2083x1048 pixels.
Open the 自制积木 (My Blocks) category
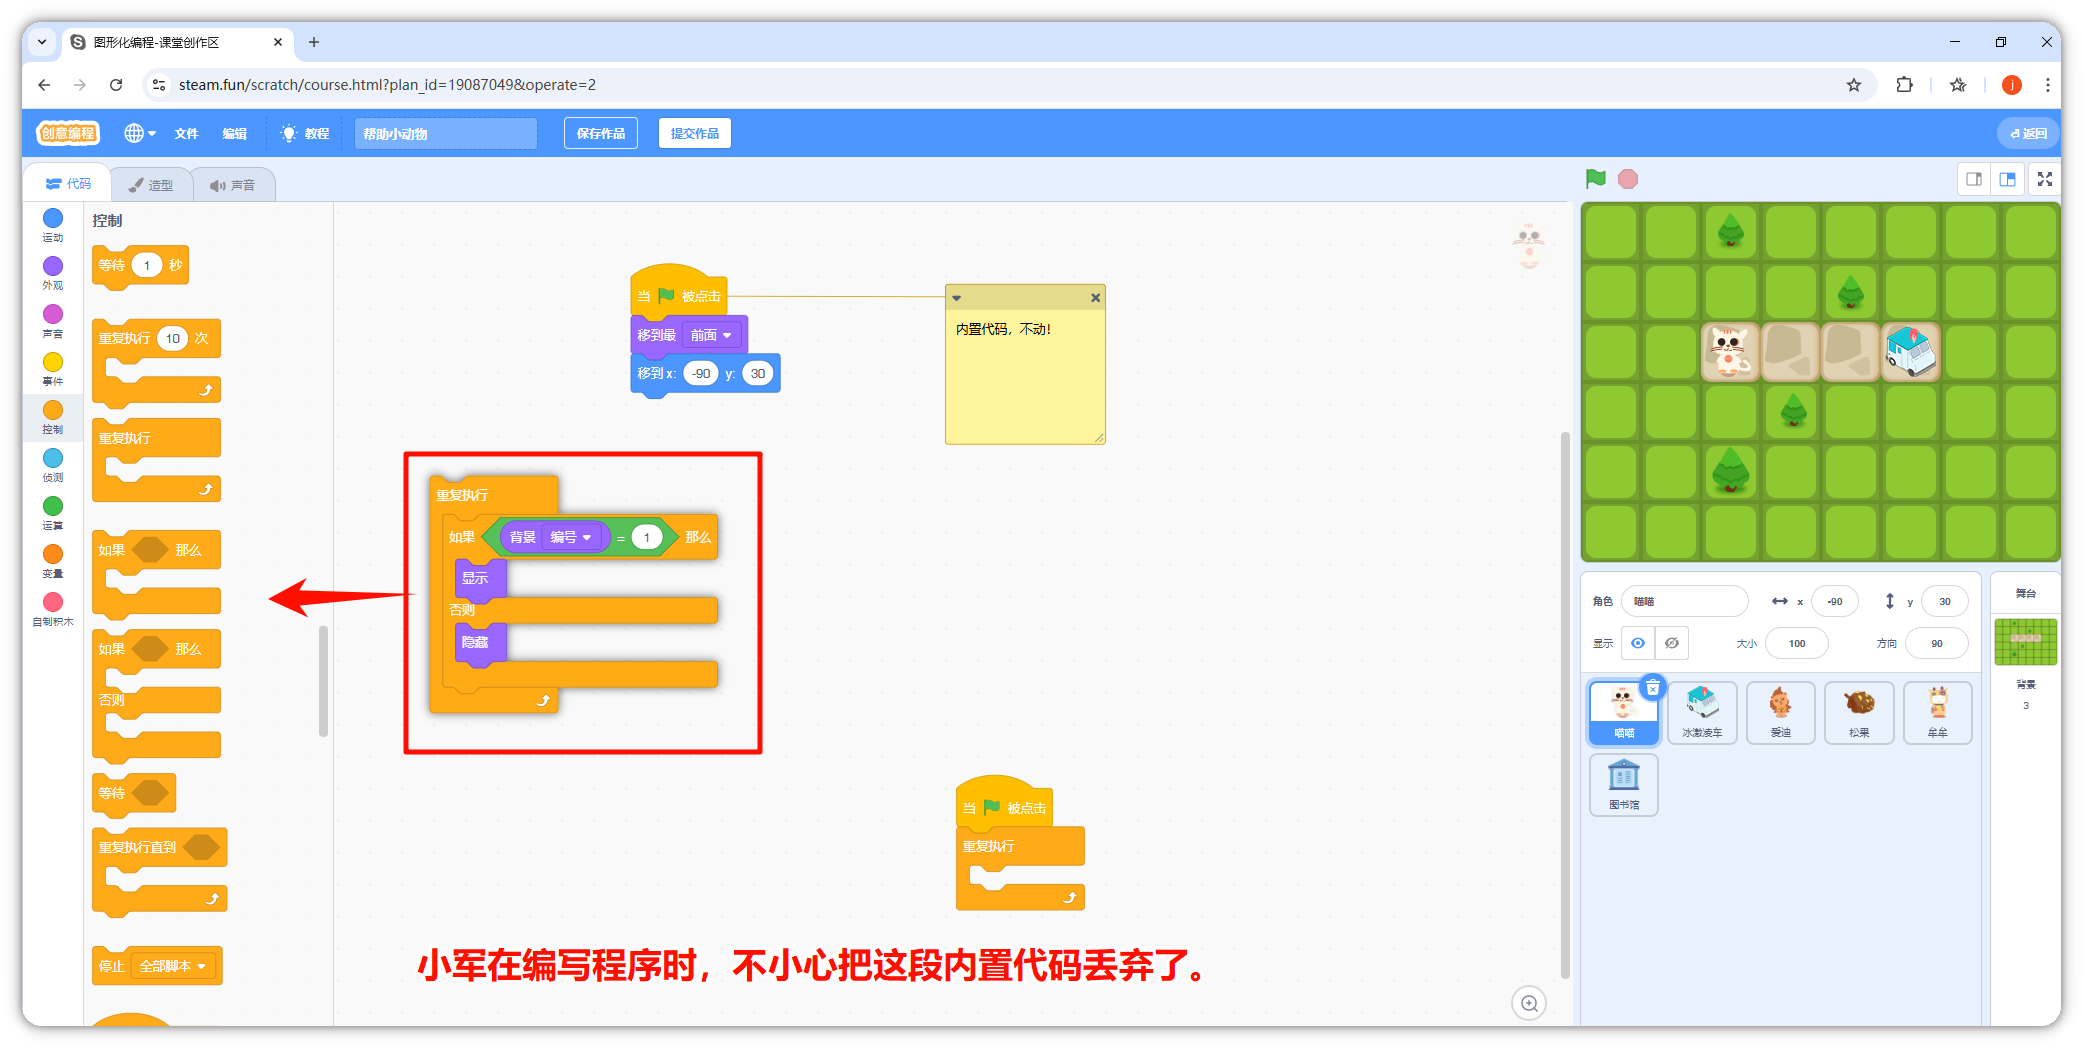tap(53, 609)
